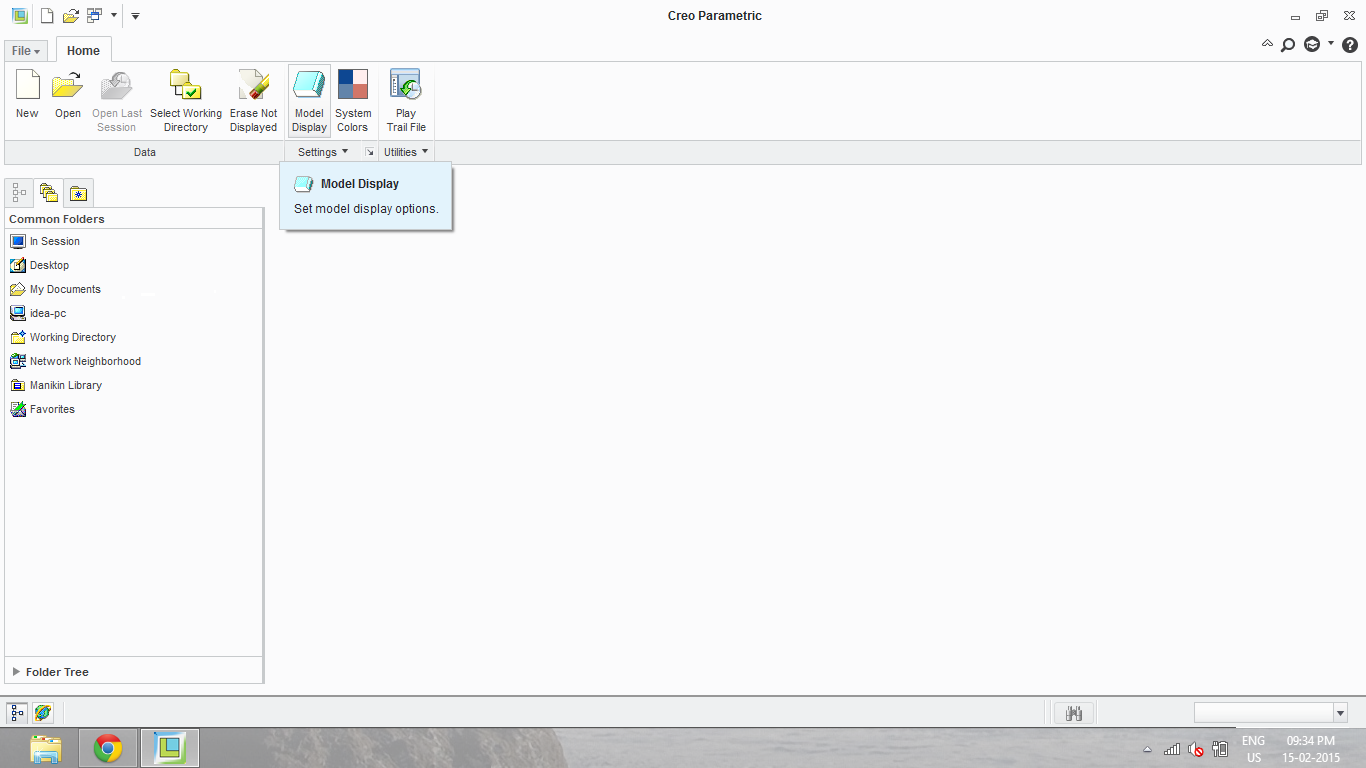Open Model Display settings
The height and width of the screenshot is (768, 1366).
(309, 100)
